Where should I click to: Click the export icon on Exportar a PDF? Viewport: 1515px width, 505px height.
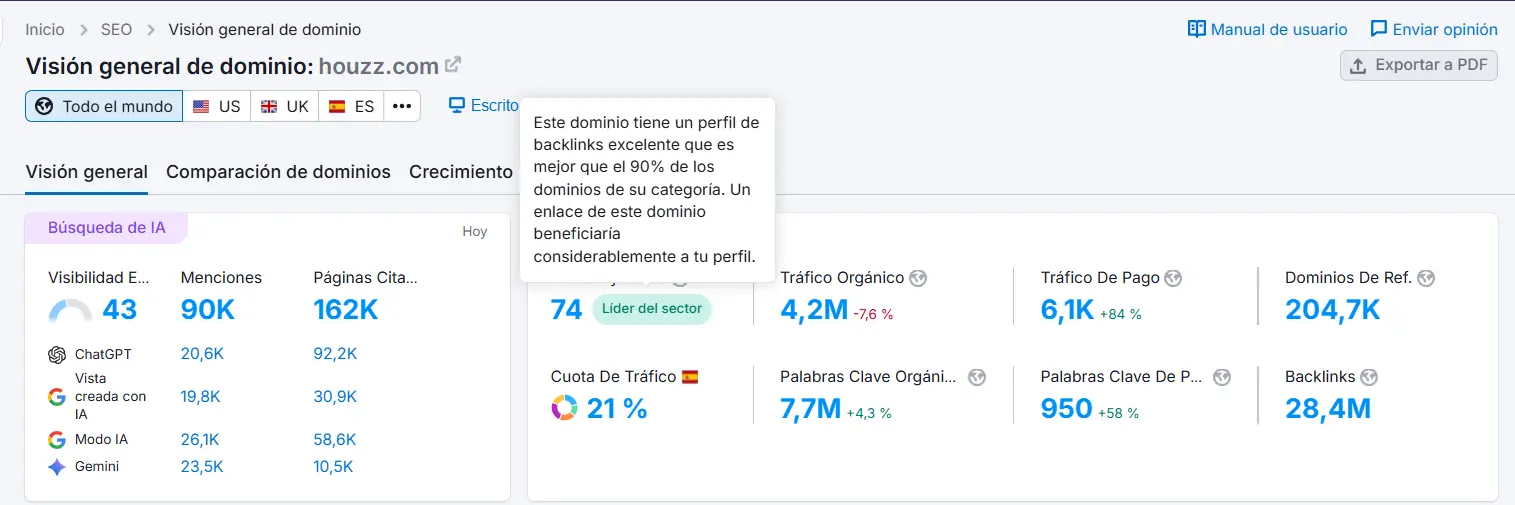(x=1358, y=66)
